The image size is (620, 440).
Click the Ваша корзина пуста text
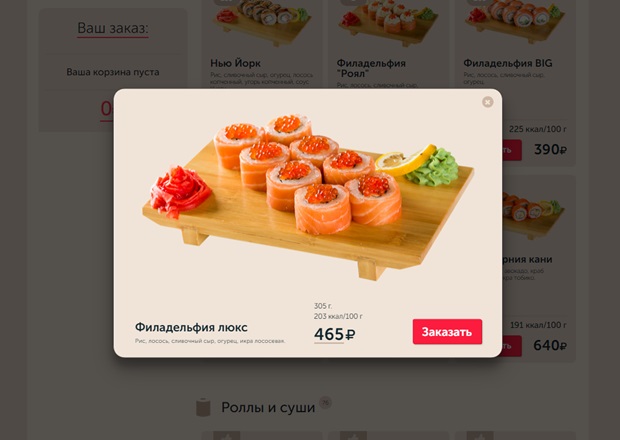pyautogui.click(x=113, y=72)
